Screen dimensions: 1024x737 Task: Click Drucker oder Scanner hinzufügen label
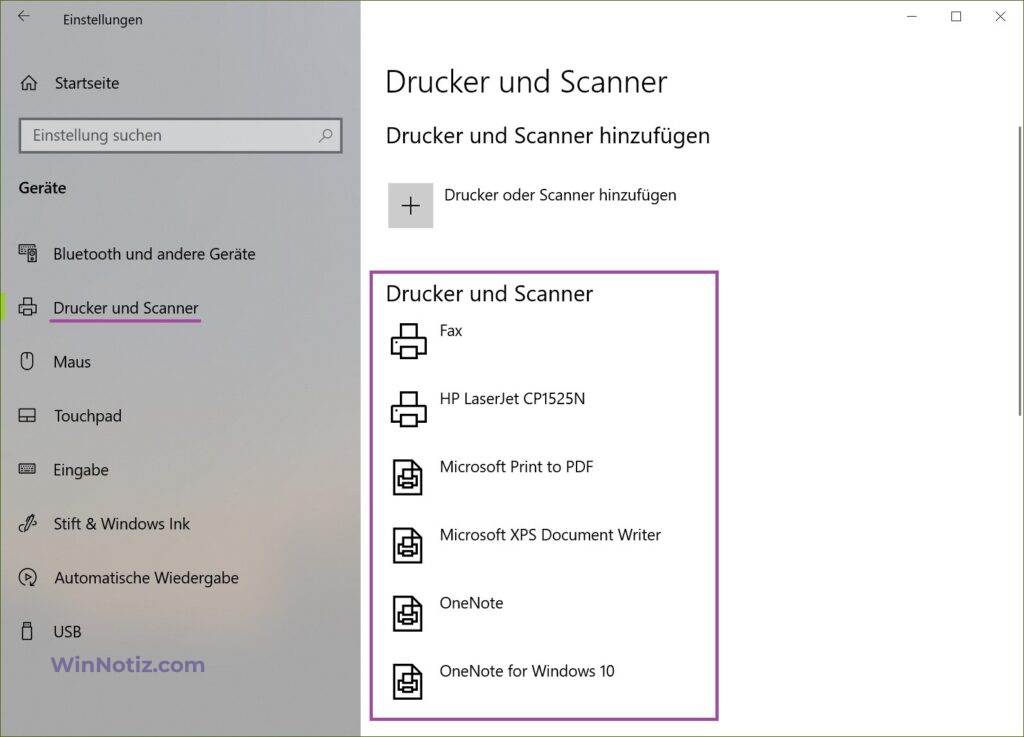[x=560, y=195]
